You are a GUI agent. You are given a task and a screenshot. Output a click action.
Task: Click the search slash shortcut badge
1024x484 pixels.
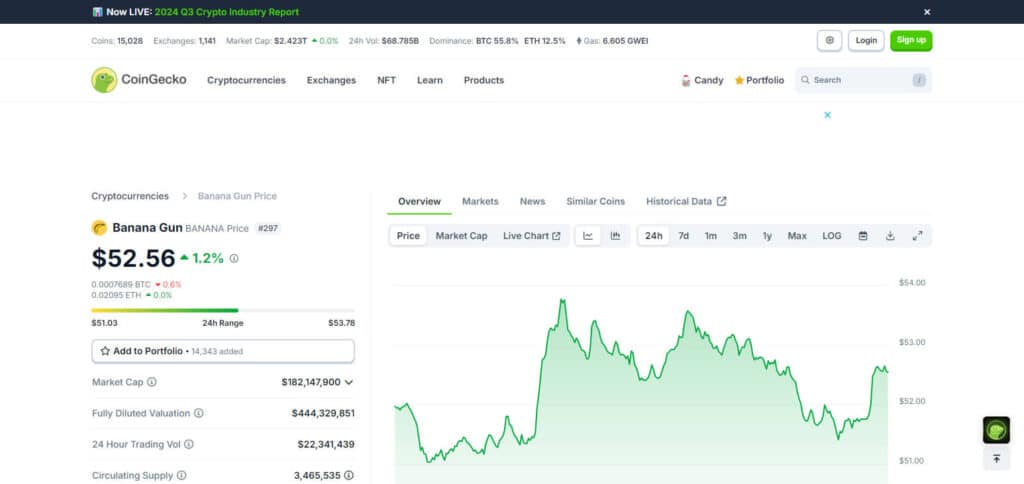coord(919,80)
